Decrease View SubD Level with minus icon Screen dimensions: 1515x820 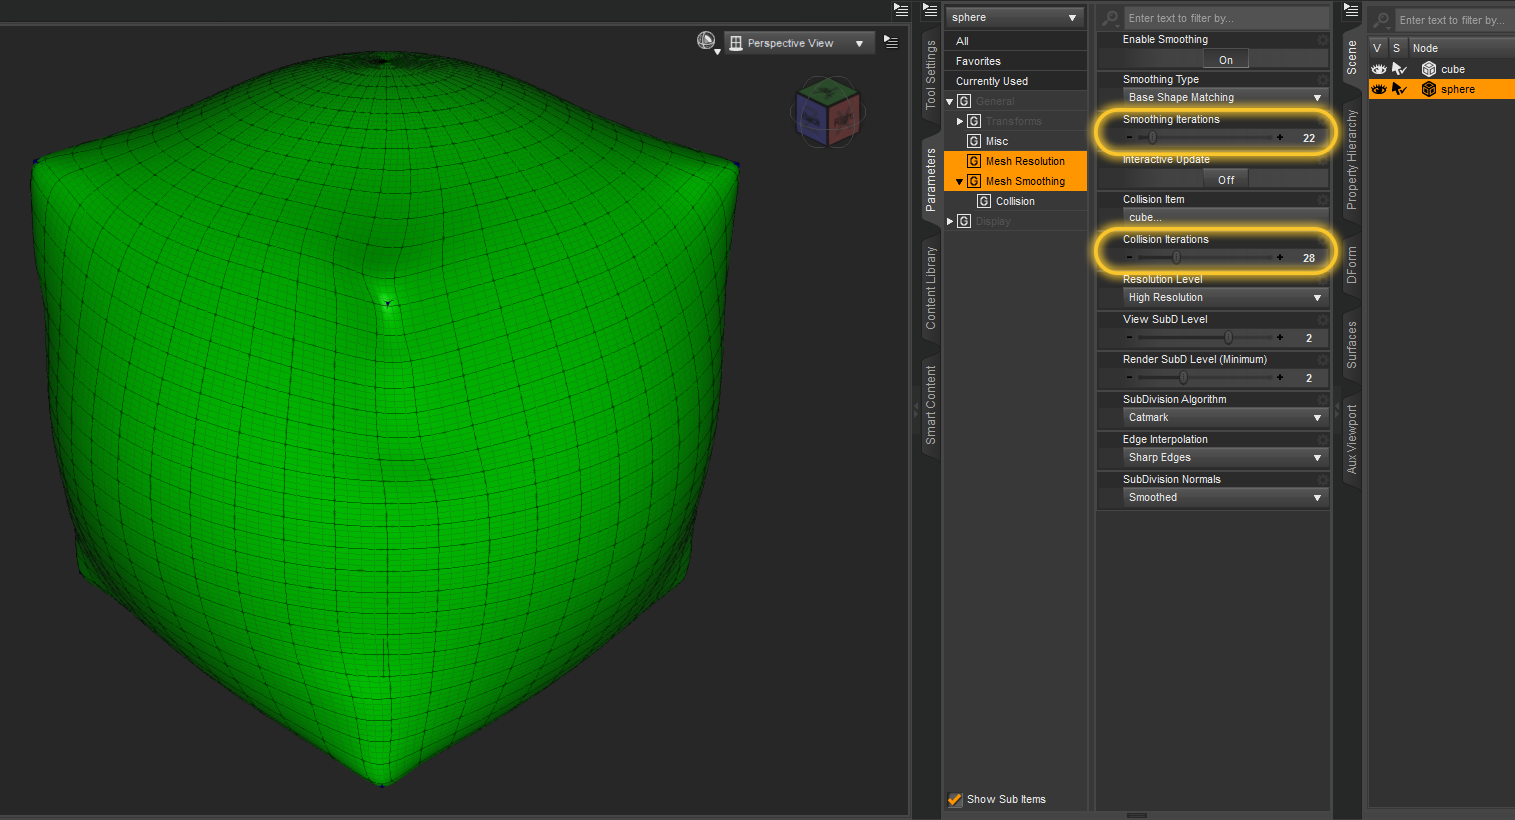click(1129, 338)
